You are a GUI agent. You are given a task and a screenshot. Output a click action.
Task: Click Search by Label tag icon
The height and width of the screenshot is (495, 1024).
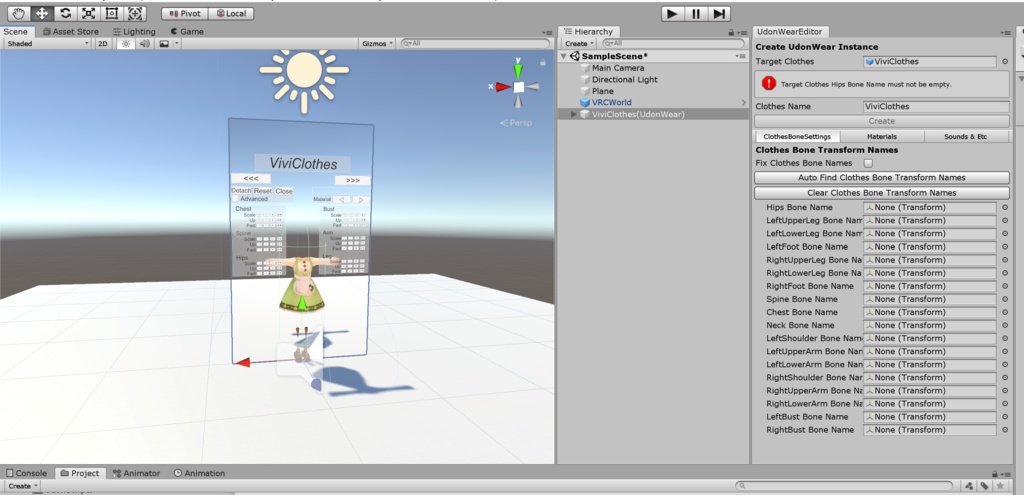[984, 486]
